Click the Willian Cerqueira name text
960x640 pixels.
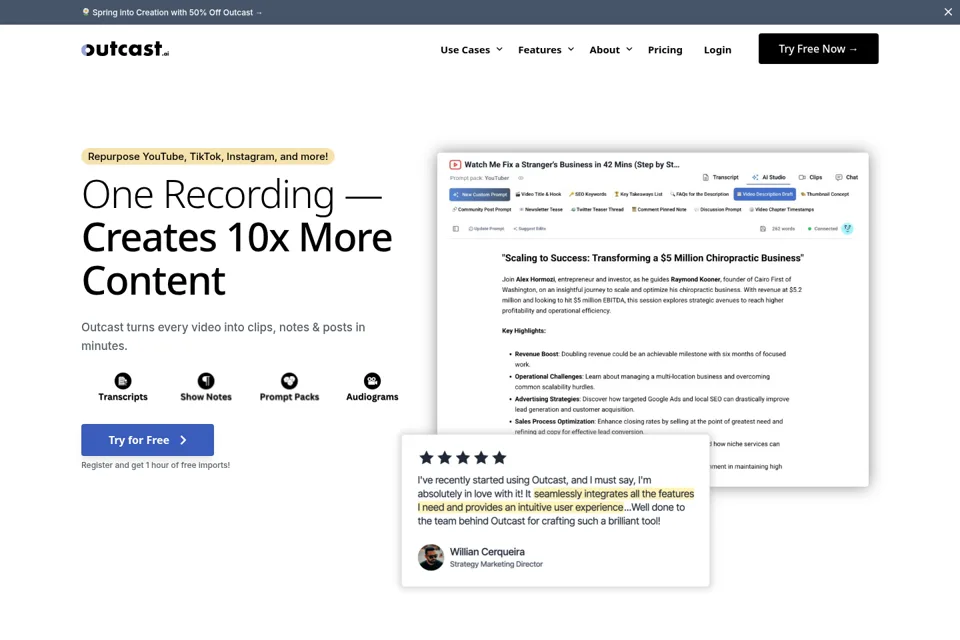click(x=487, y=552)
